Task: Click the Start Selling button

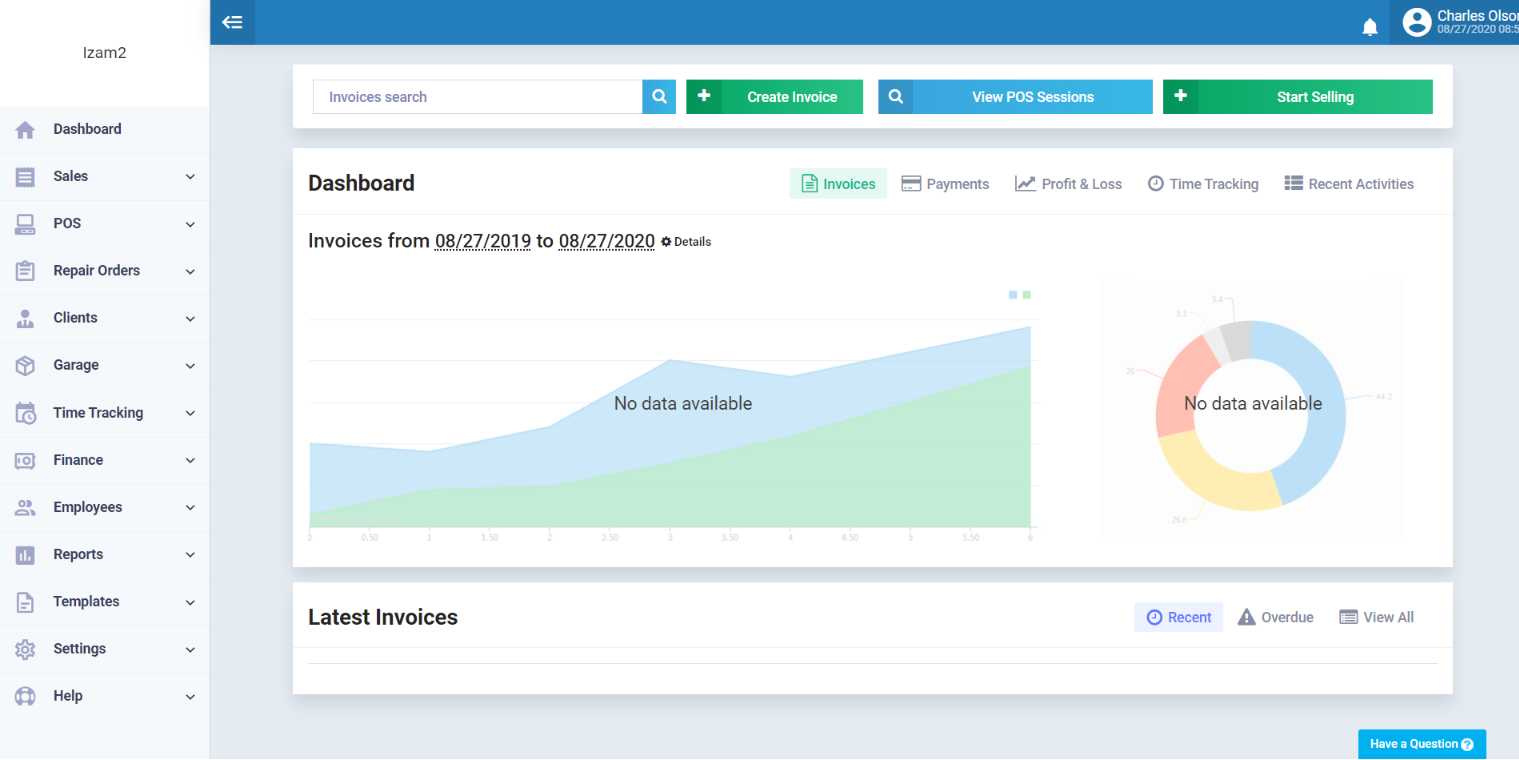Action: pos(1297,97)
